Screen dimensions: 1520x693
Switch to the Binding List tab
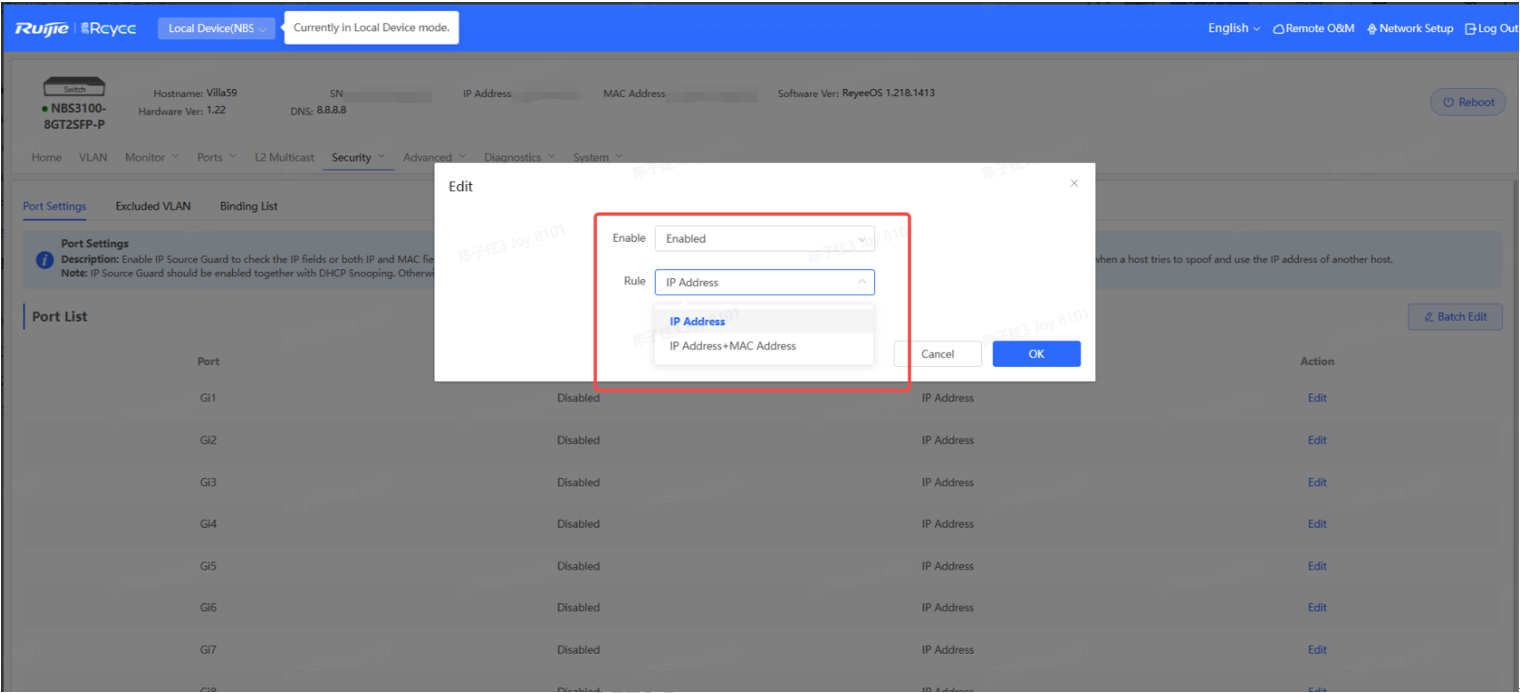(249, 206)
